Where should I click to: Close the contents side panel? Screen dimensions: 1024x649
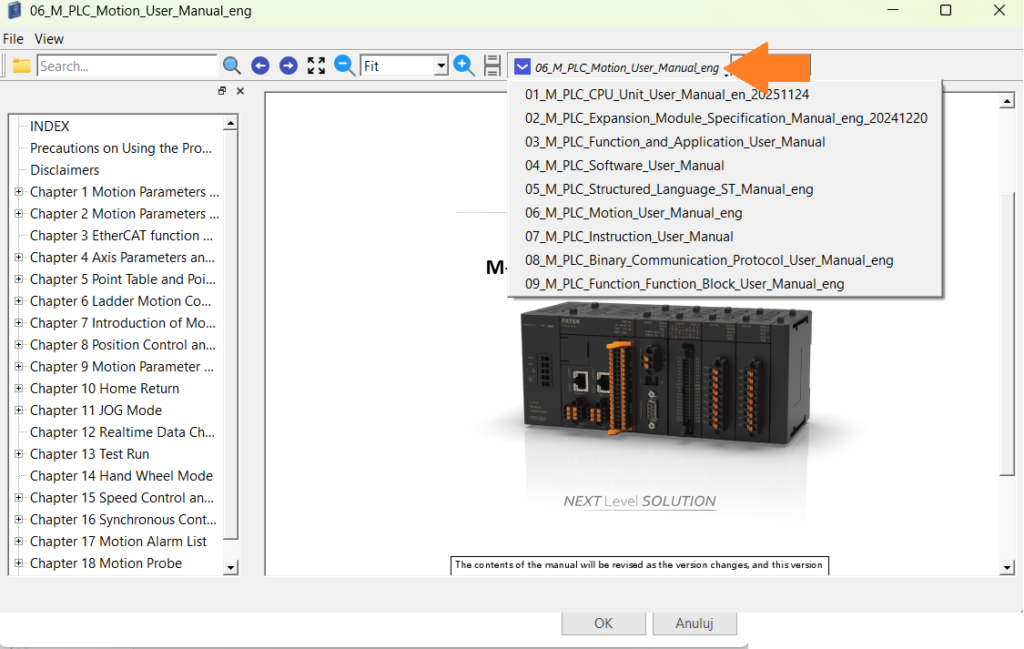click(240, 91)
